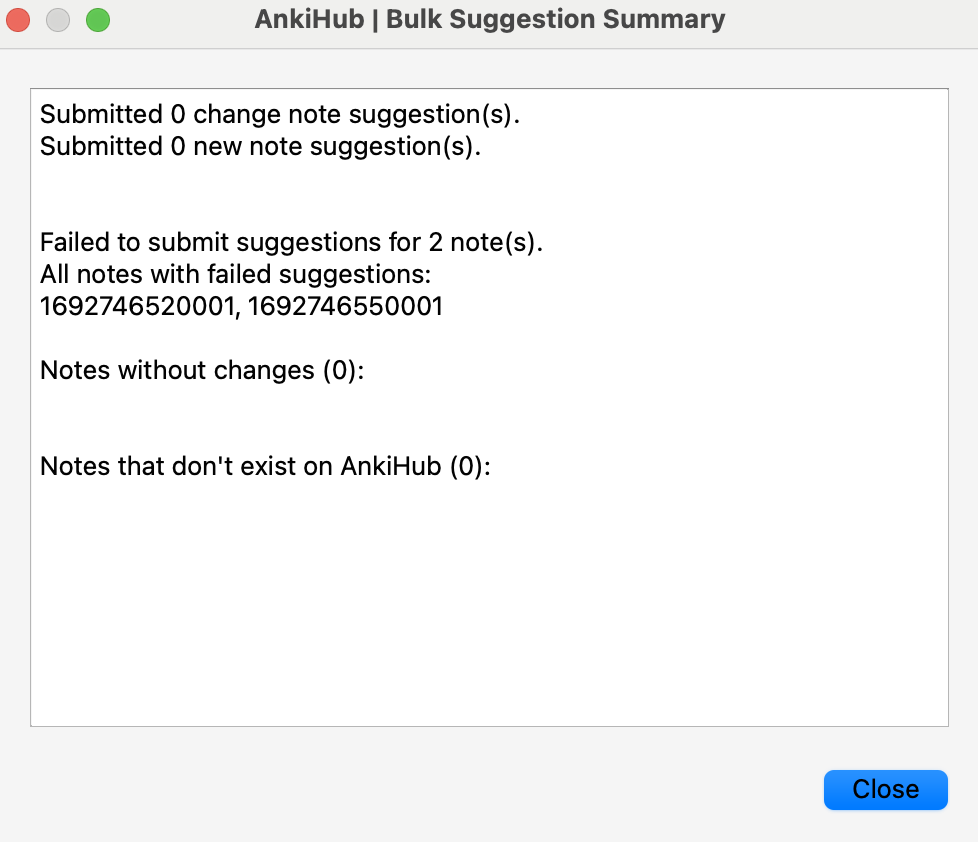Click the note ID 1692746550001
This screenshot has width=978, height=842.
[x=346, y=306]
